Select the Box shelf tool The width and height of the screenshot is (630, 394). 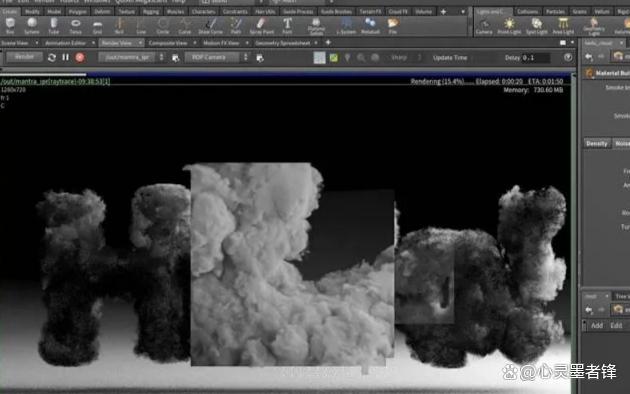click(10, 25)
